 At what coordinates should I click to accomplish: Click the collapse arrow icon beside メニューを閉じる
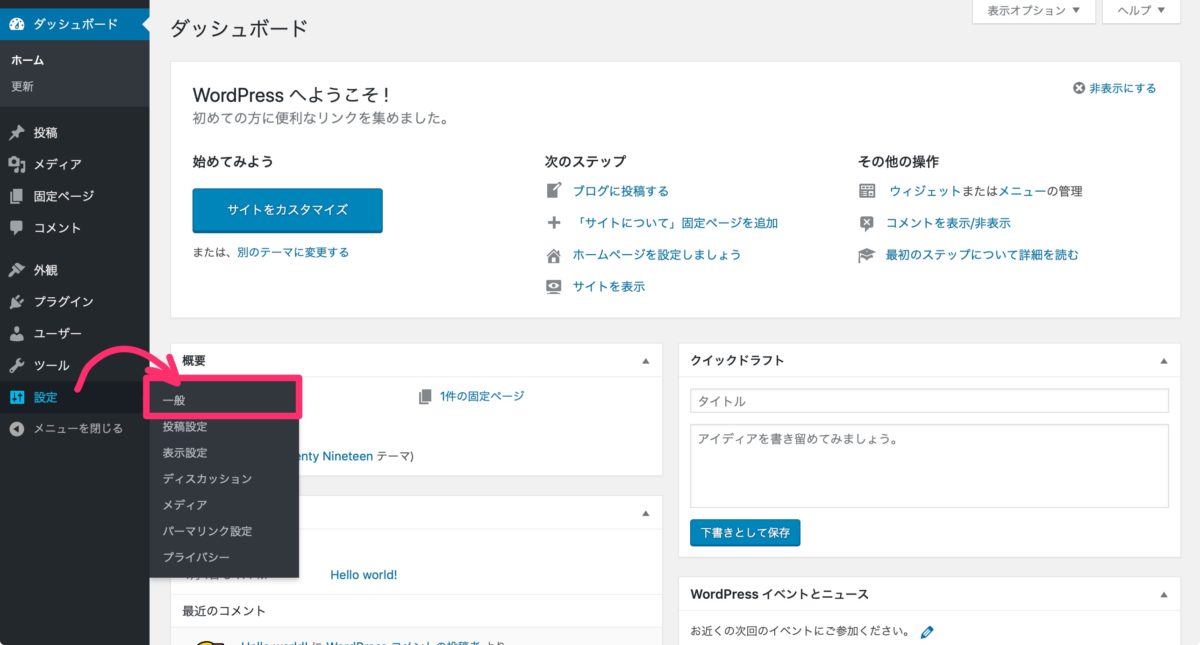click(17, 428)
